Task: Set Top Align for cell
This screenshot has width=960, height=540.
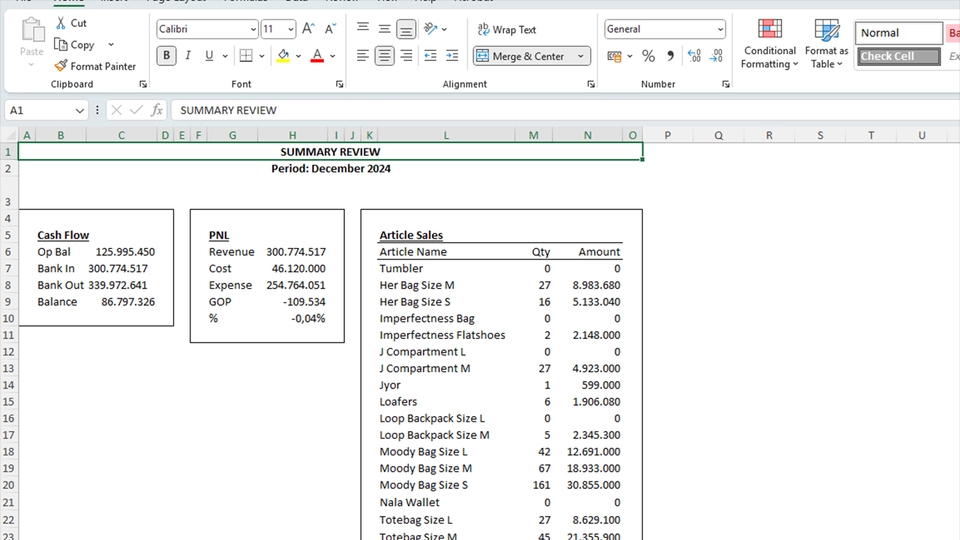Action: [x=362, y=28]
